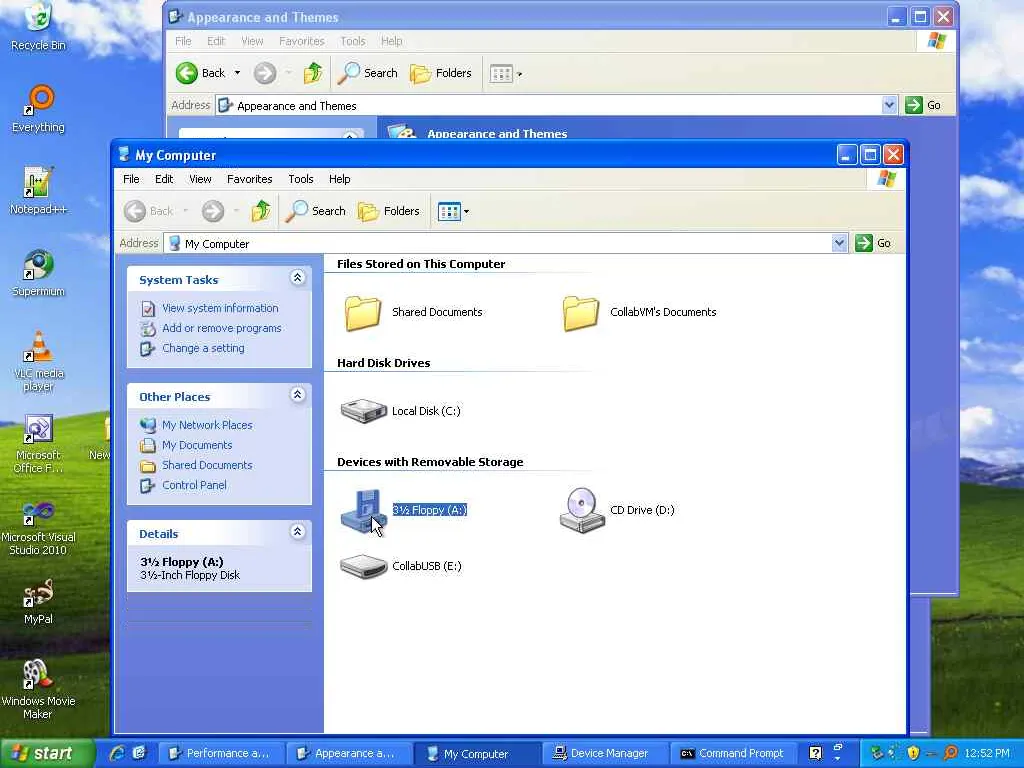Open Views dropdown arrow in My Computer toolbar
Image resolution: width=1024 pixels, height=768 pixels.
pyautogui.click(x=466, y=212)
